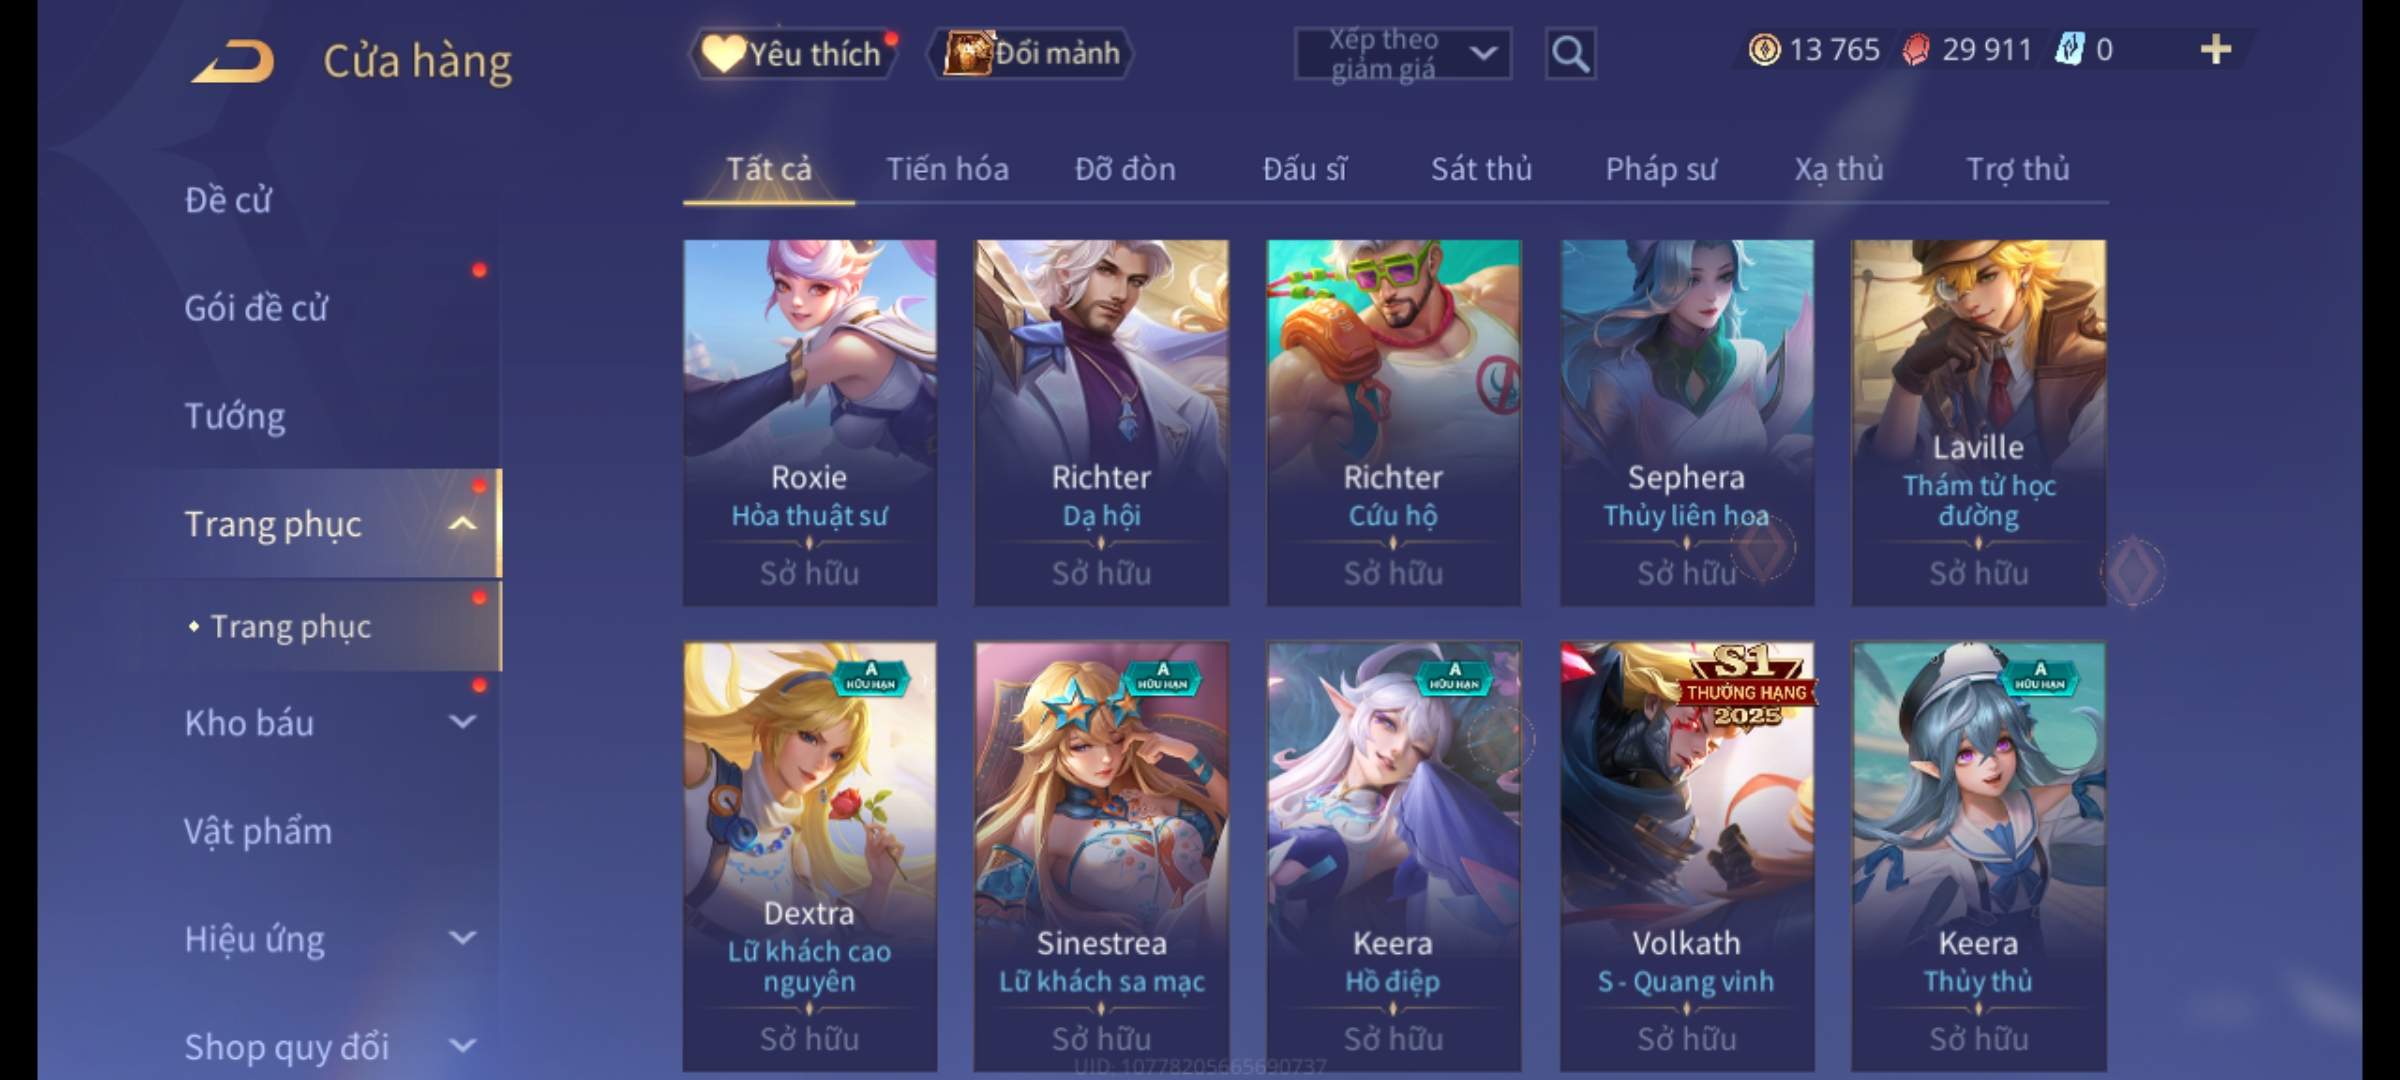The image size is (2400, 1080).
Task: Switch to the Tiến hóa tab
Action: coord(947,169)
